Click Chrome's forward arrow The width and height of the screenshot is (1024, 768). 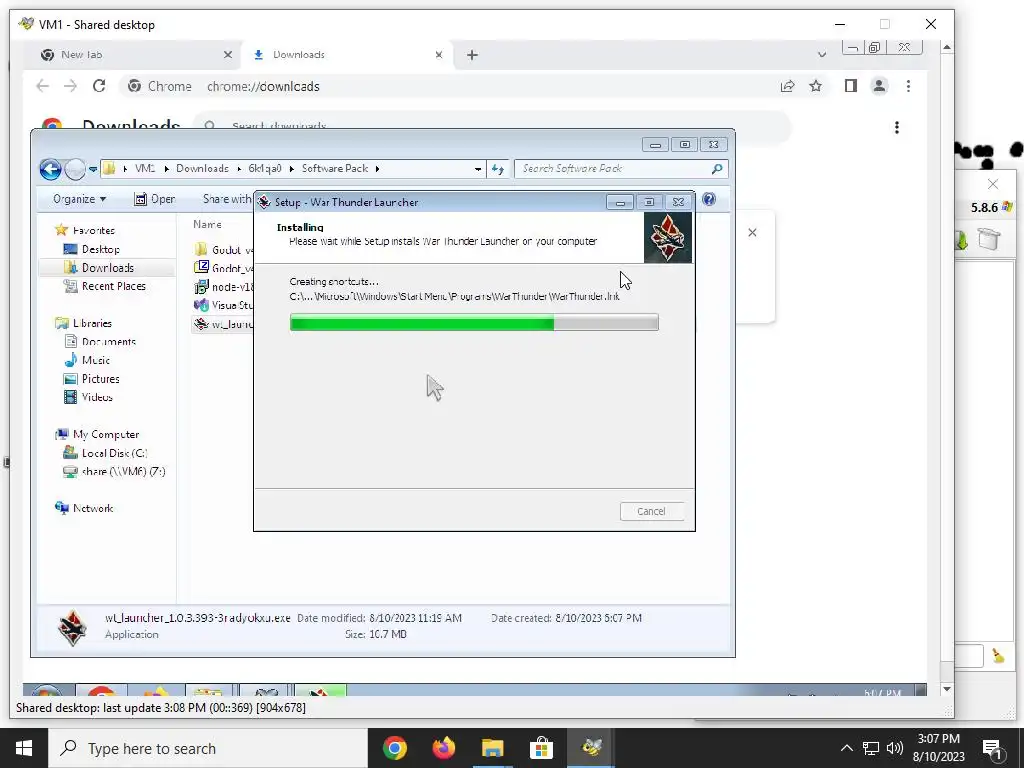pyautogui.click(x=71, y=86)
